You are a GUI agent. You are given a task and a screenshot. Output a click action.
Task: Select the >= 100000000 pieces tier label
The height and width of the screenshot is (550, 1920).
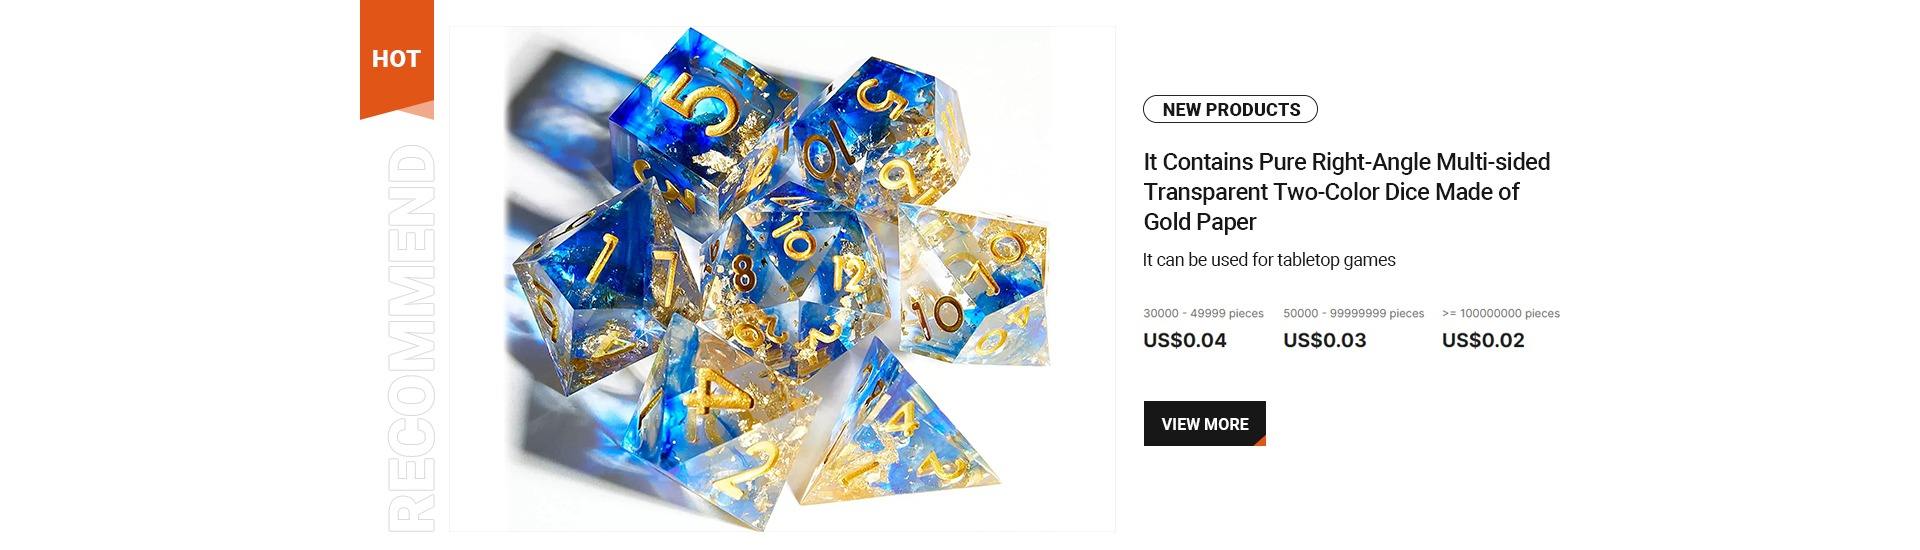coord(1500,313)
